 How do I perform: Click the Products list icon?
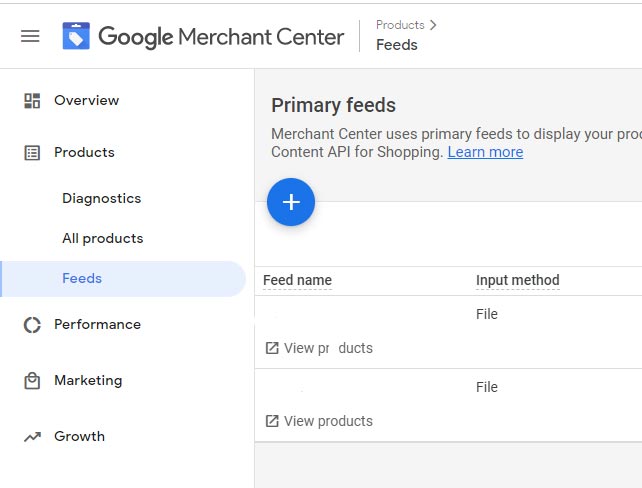coord(32,153)
